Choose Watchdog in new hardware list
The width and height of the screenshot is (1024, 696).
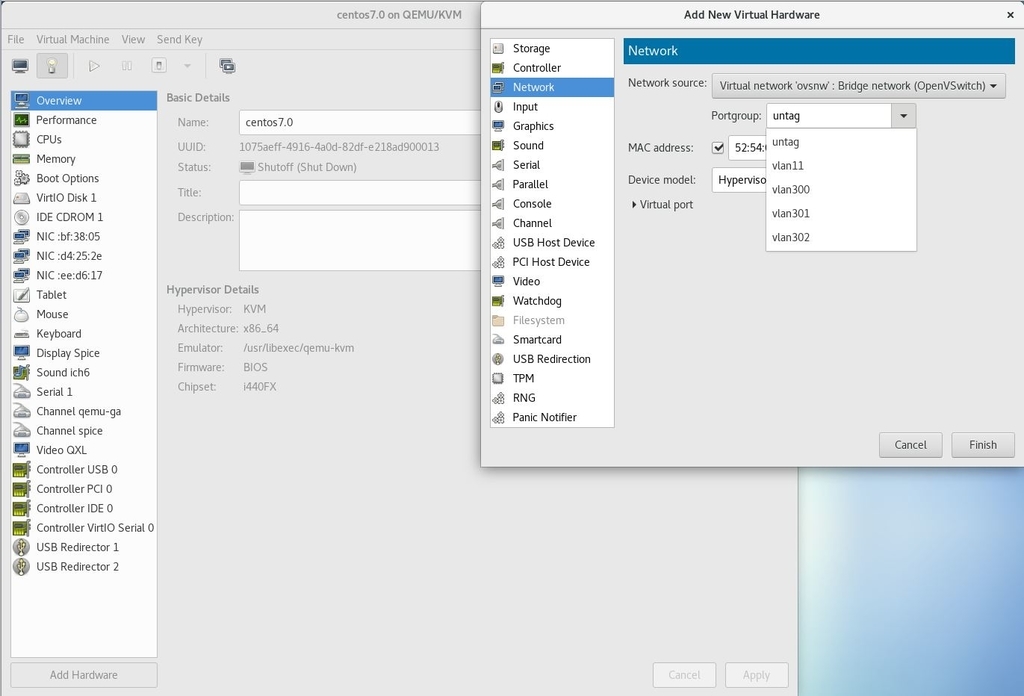(x=552, y=300)
